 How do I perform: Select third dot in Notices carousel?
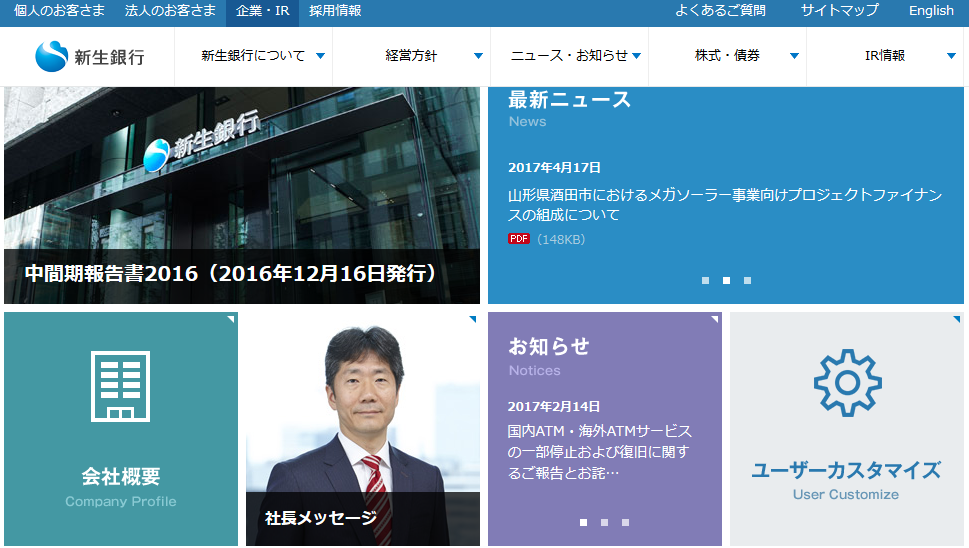(625, 523)
